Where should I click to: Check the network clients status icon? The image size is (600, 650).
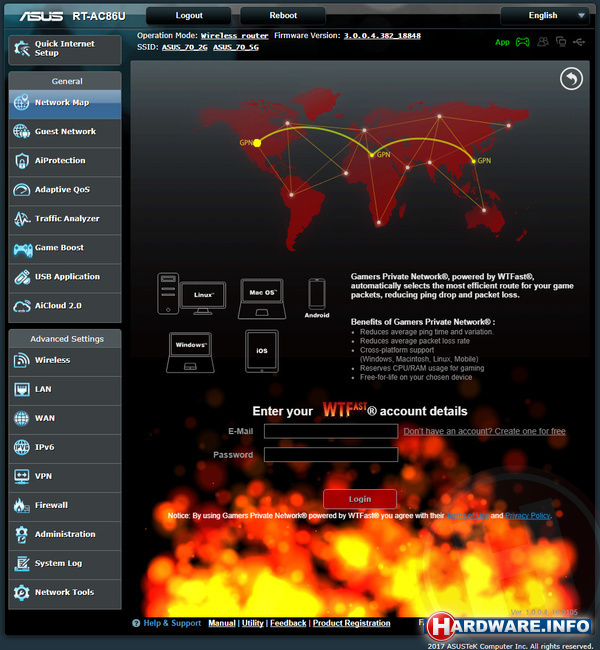[561, 42]
